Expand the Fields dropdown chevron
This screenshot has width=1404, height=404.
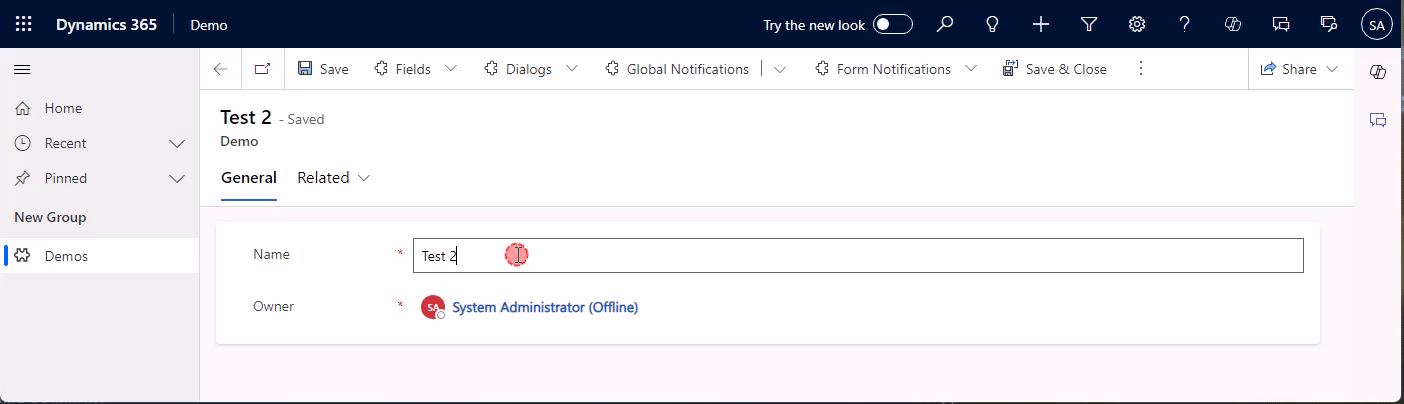(451, 69)
